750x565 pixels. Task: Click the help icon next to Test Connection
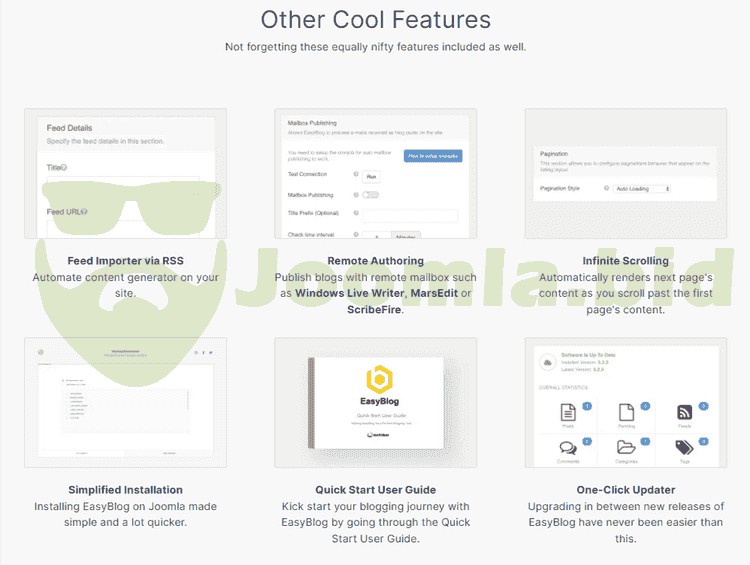(356, 175)
